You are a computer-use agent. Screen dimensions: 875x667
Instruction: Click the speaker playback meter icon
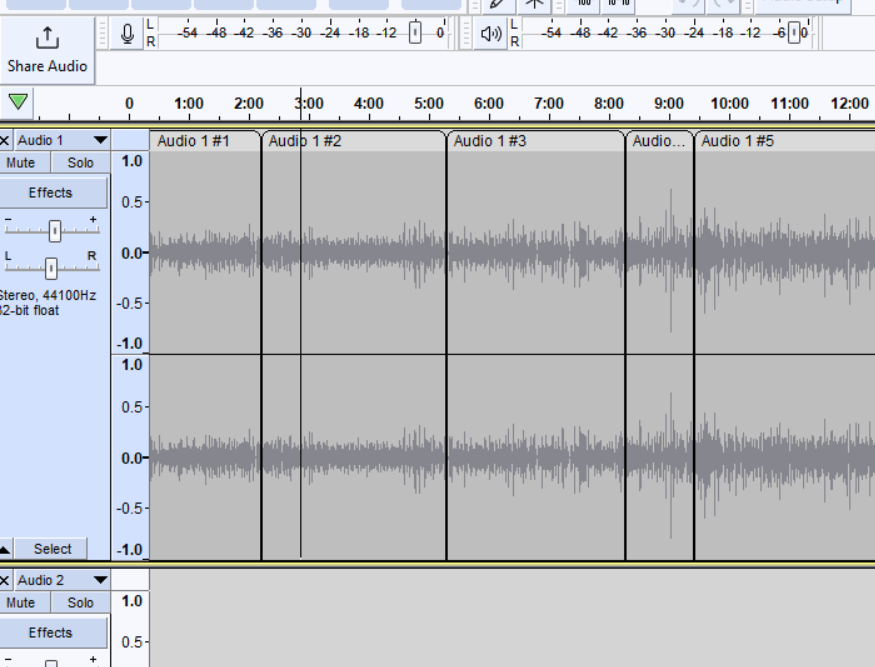click(x=490, y=34)
